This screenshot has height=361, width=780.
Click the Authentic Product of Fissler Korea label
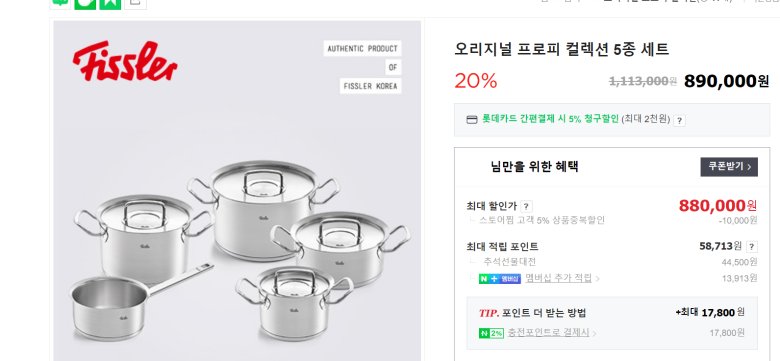click(363, 67)
